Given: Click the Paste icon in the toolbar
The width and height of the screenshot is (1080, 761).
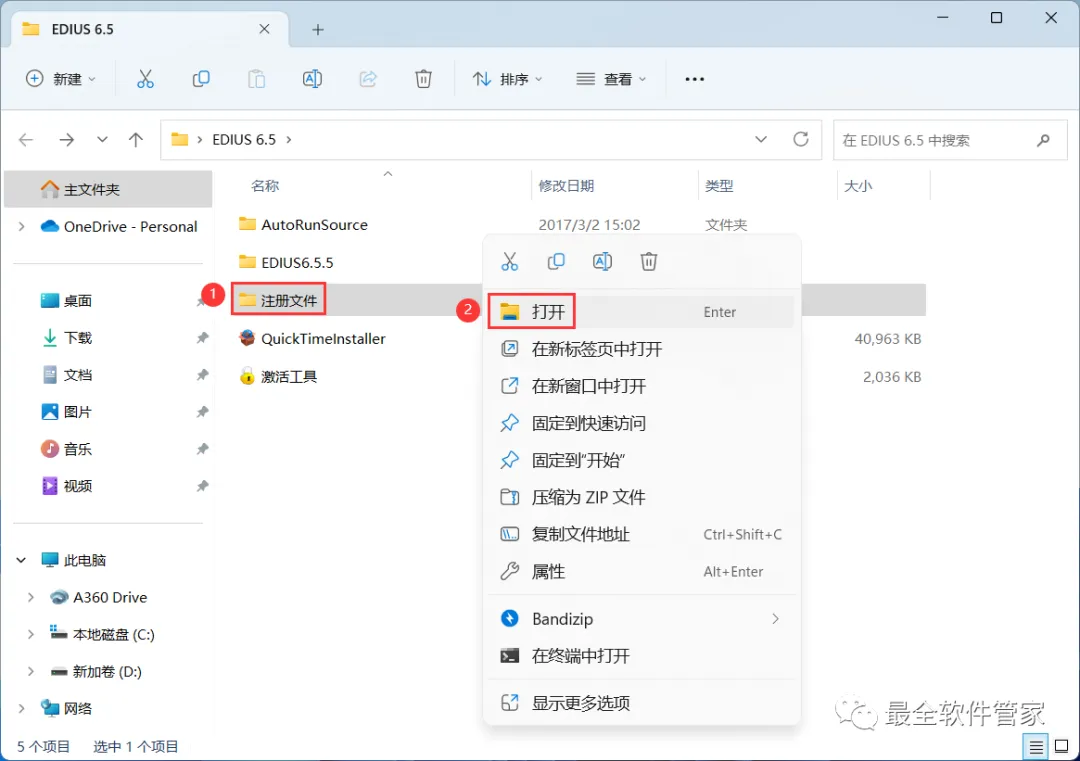Looking at the screenshot, I should 257,79.
